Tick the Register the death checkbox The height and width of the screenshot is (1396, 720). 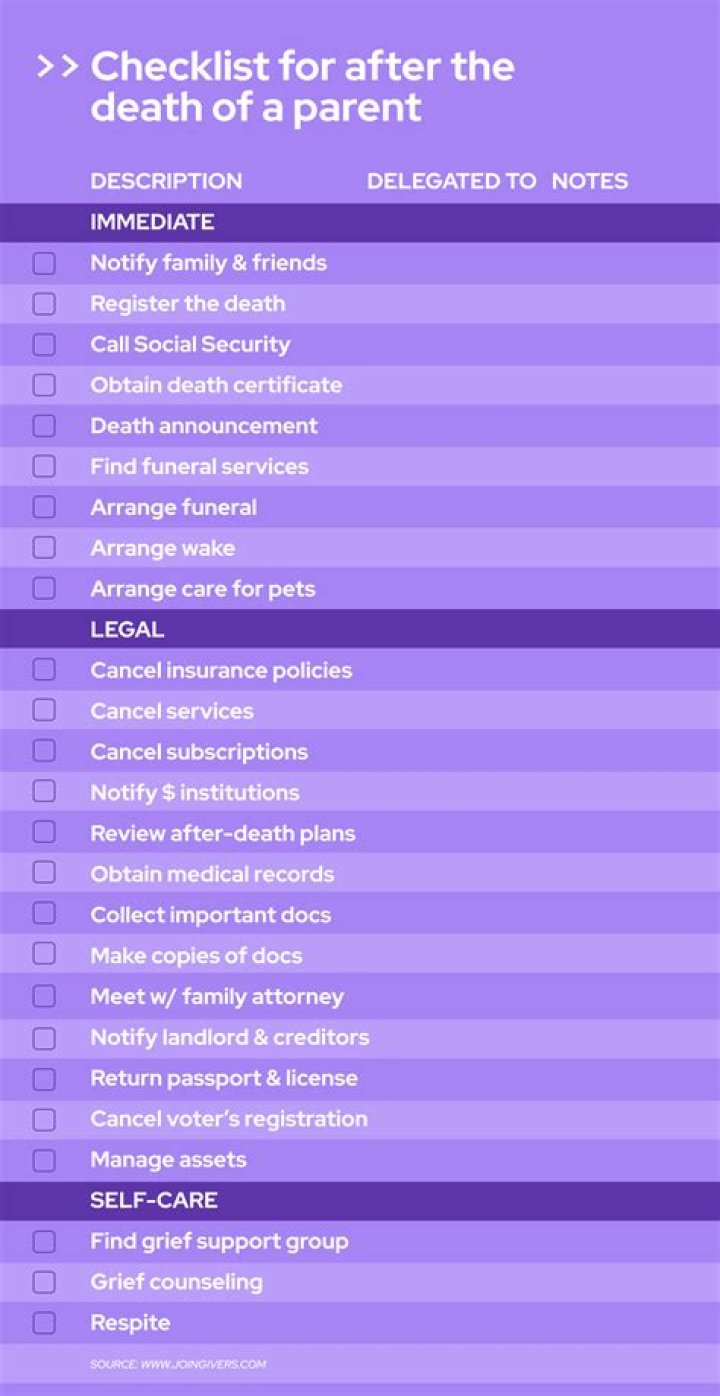(44, 304)
